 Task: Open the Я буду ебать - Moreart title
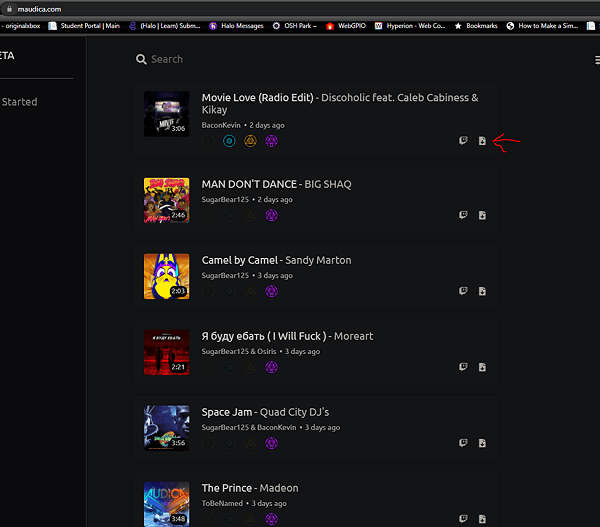[287, 336]
